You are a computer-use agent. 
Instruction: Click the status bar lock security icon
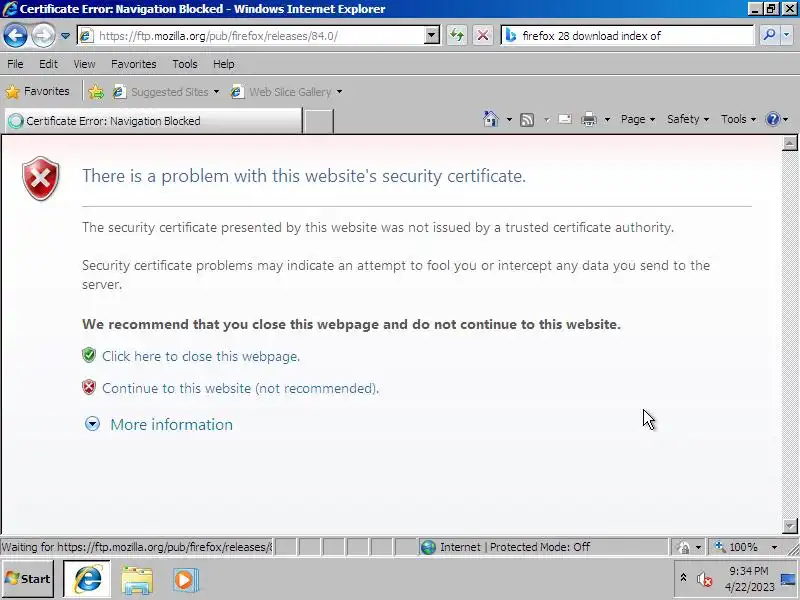click(x=683, y=547)
